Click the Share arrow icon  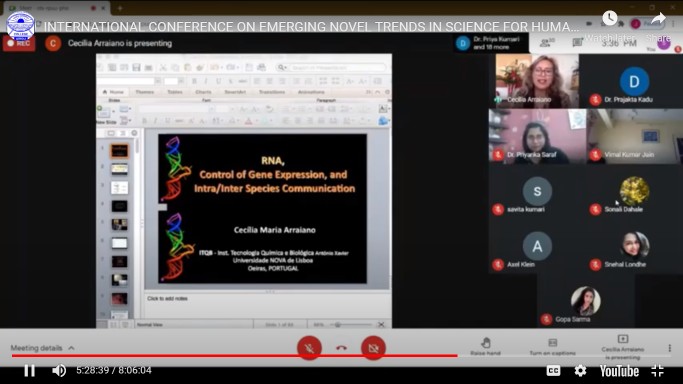click(x=658, y=18)
